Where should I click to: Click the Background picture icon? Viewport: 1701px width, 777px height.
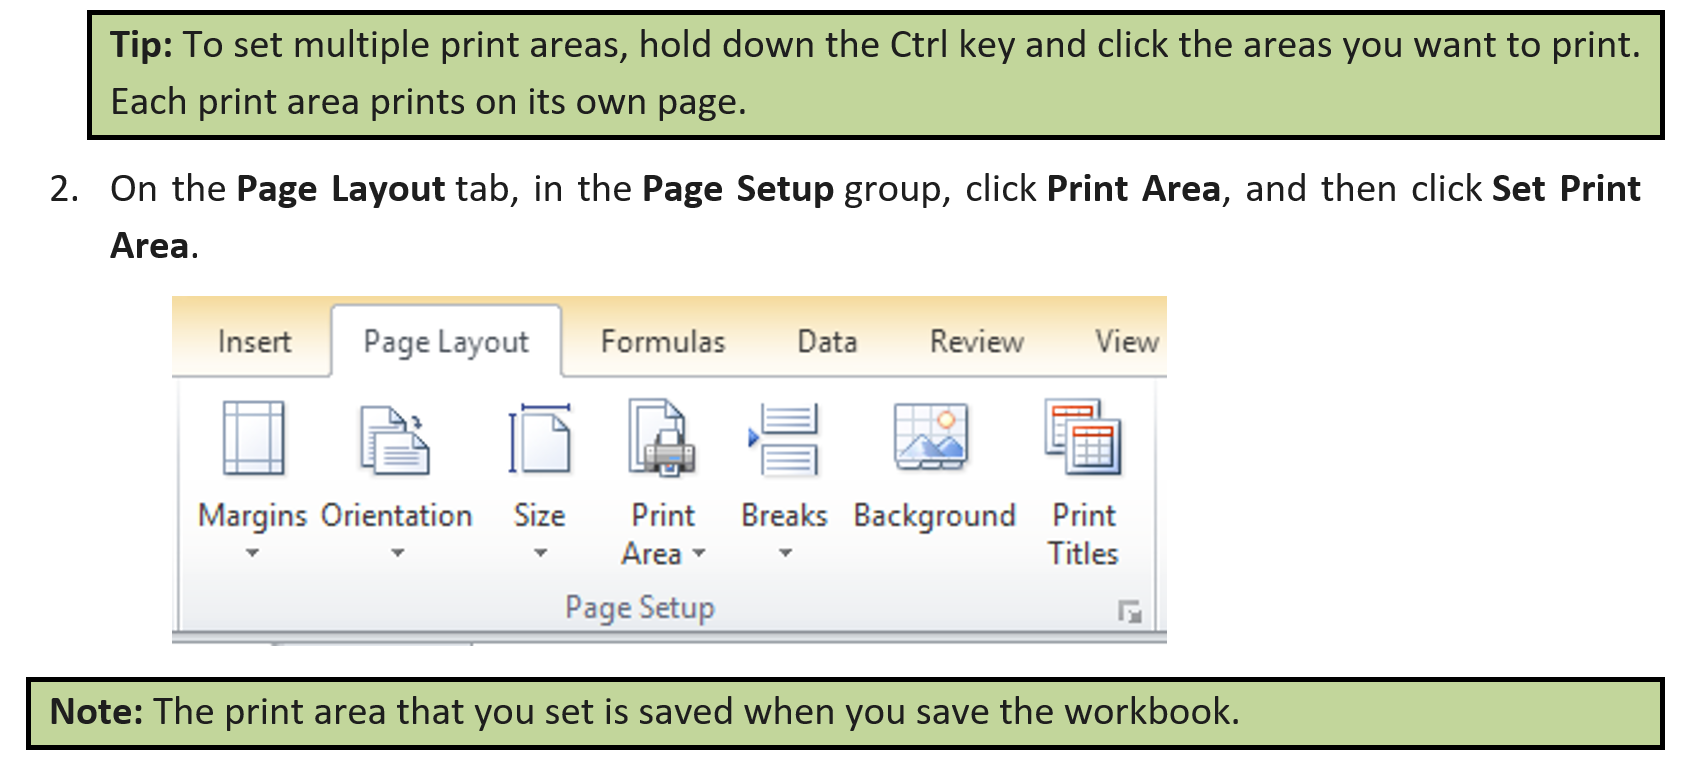(932, 437)
